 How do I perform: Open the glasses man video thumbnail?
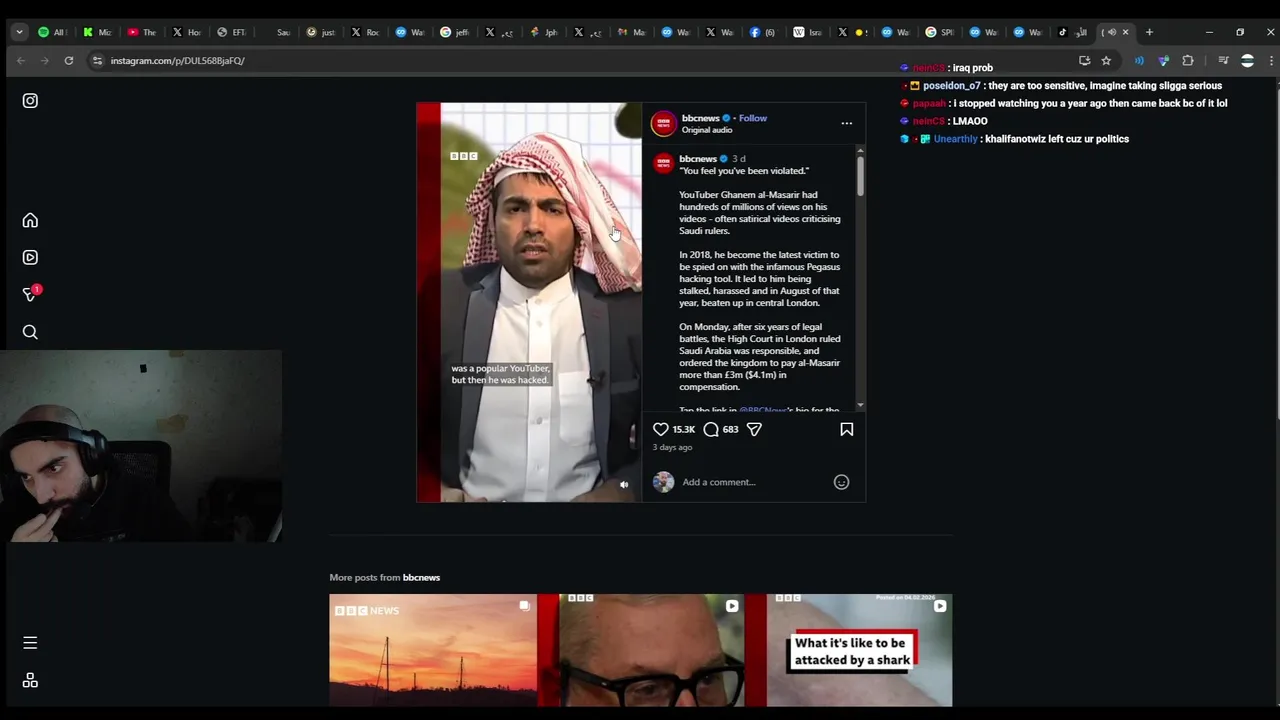pyautogui.click(x=641, y=650)
